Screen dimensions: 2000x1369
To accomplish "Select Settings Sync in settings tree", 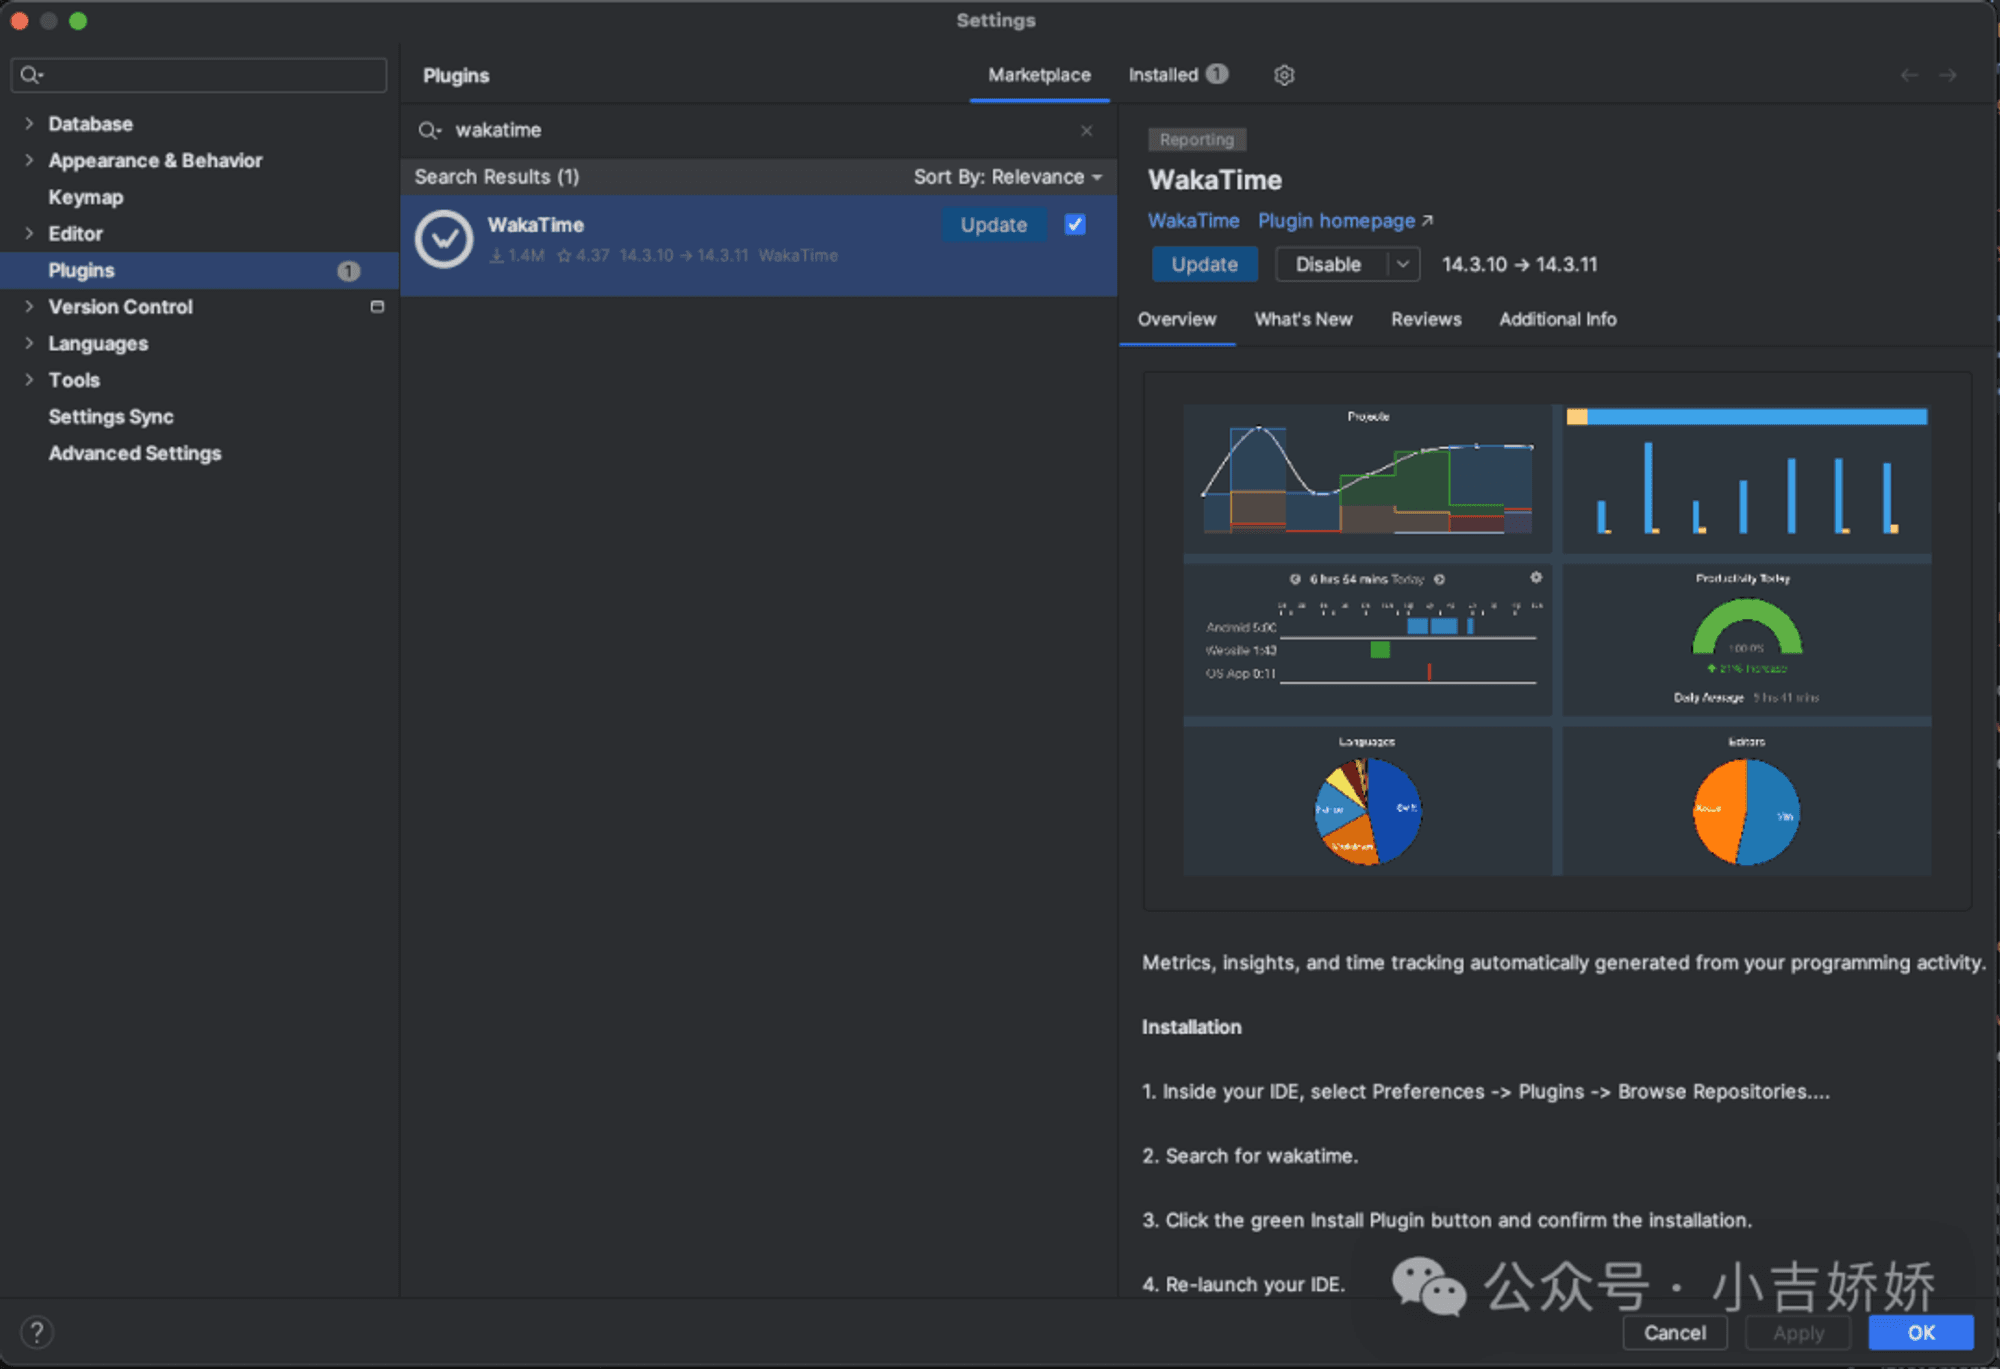I will [111, 416].
